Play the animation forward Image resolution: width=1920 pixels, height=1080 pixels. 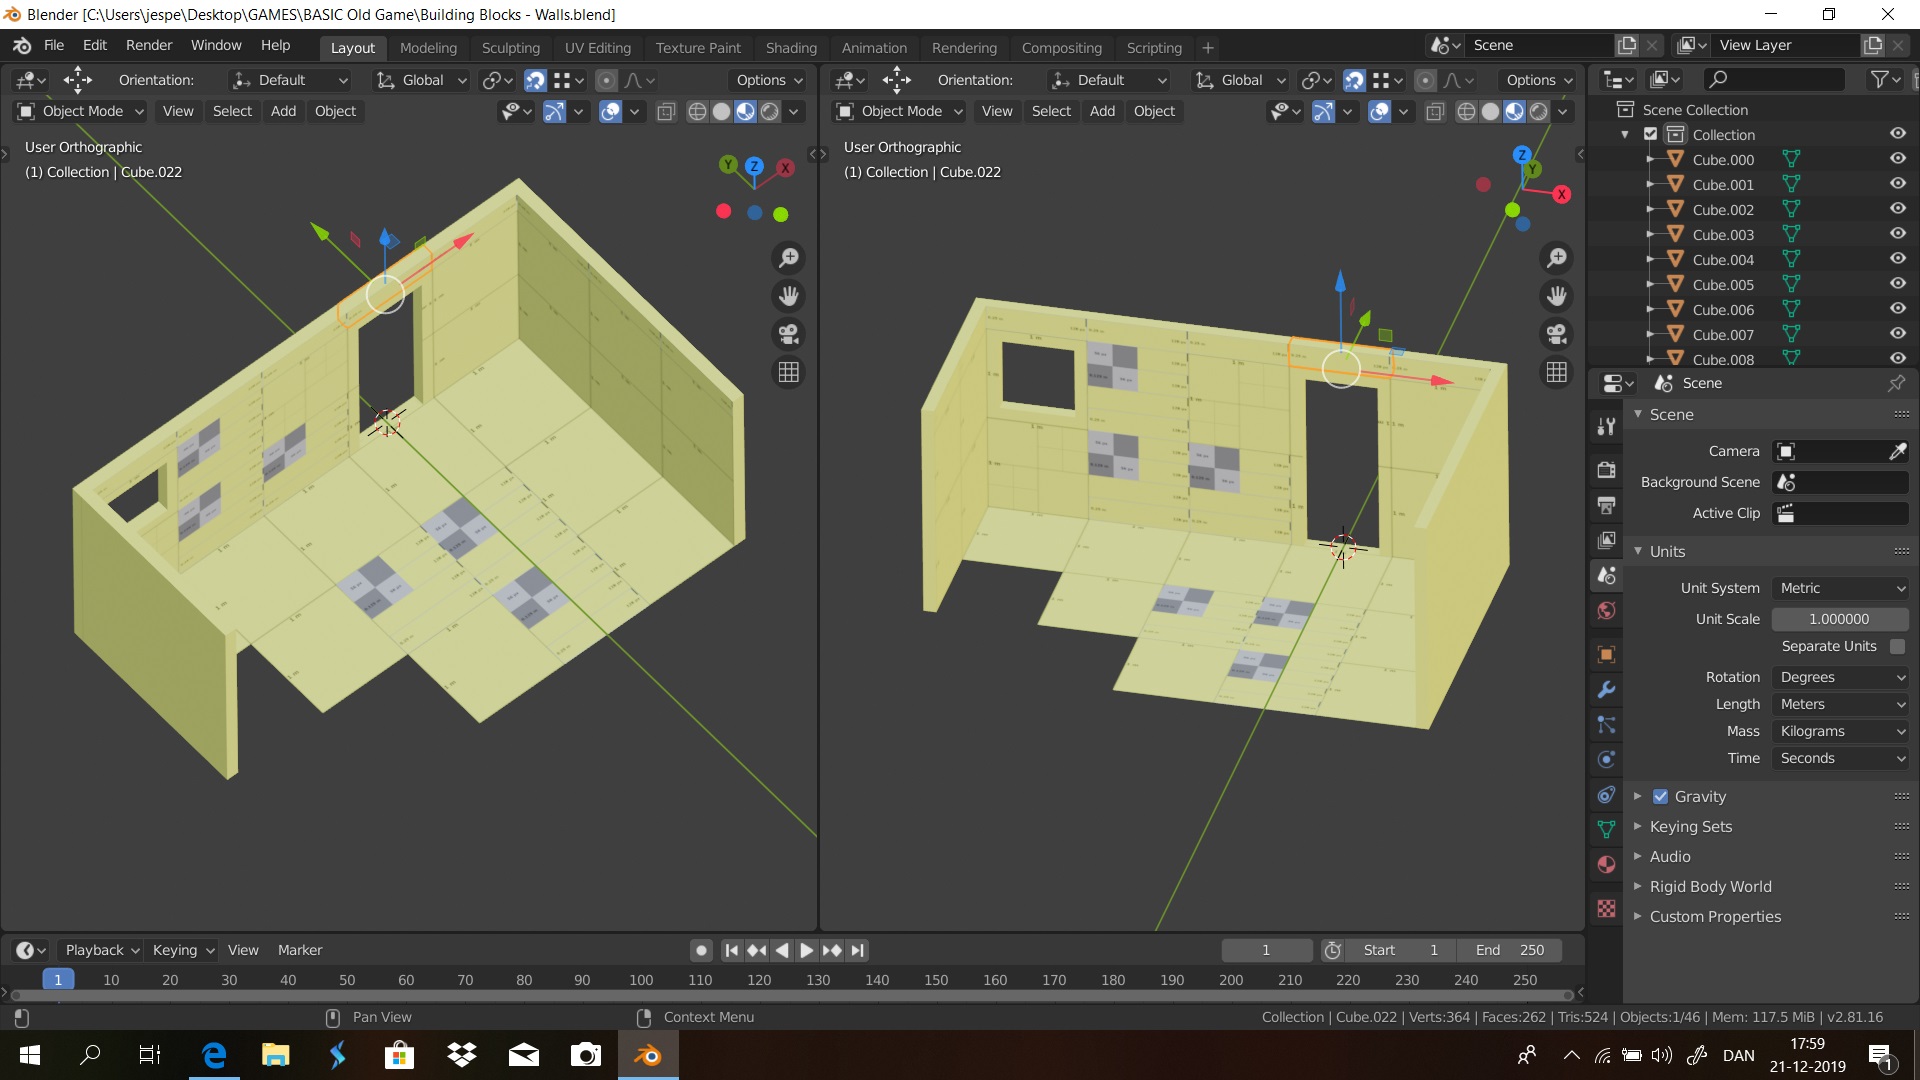point(806,950)
